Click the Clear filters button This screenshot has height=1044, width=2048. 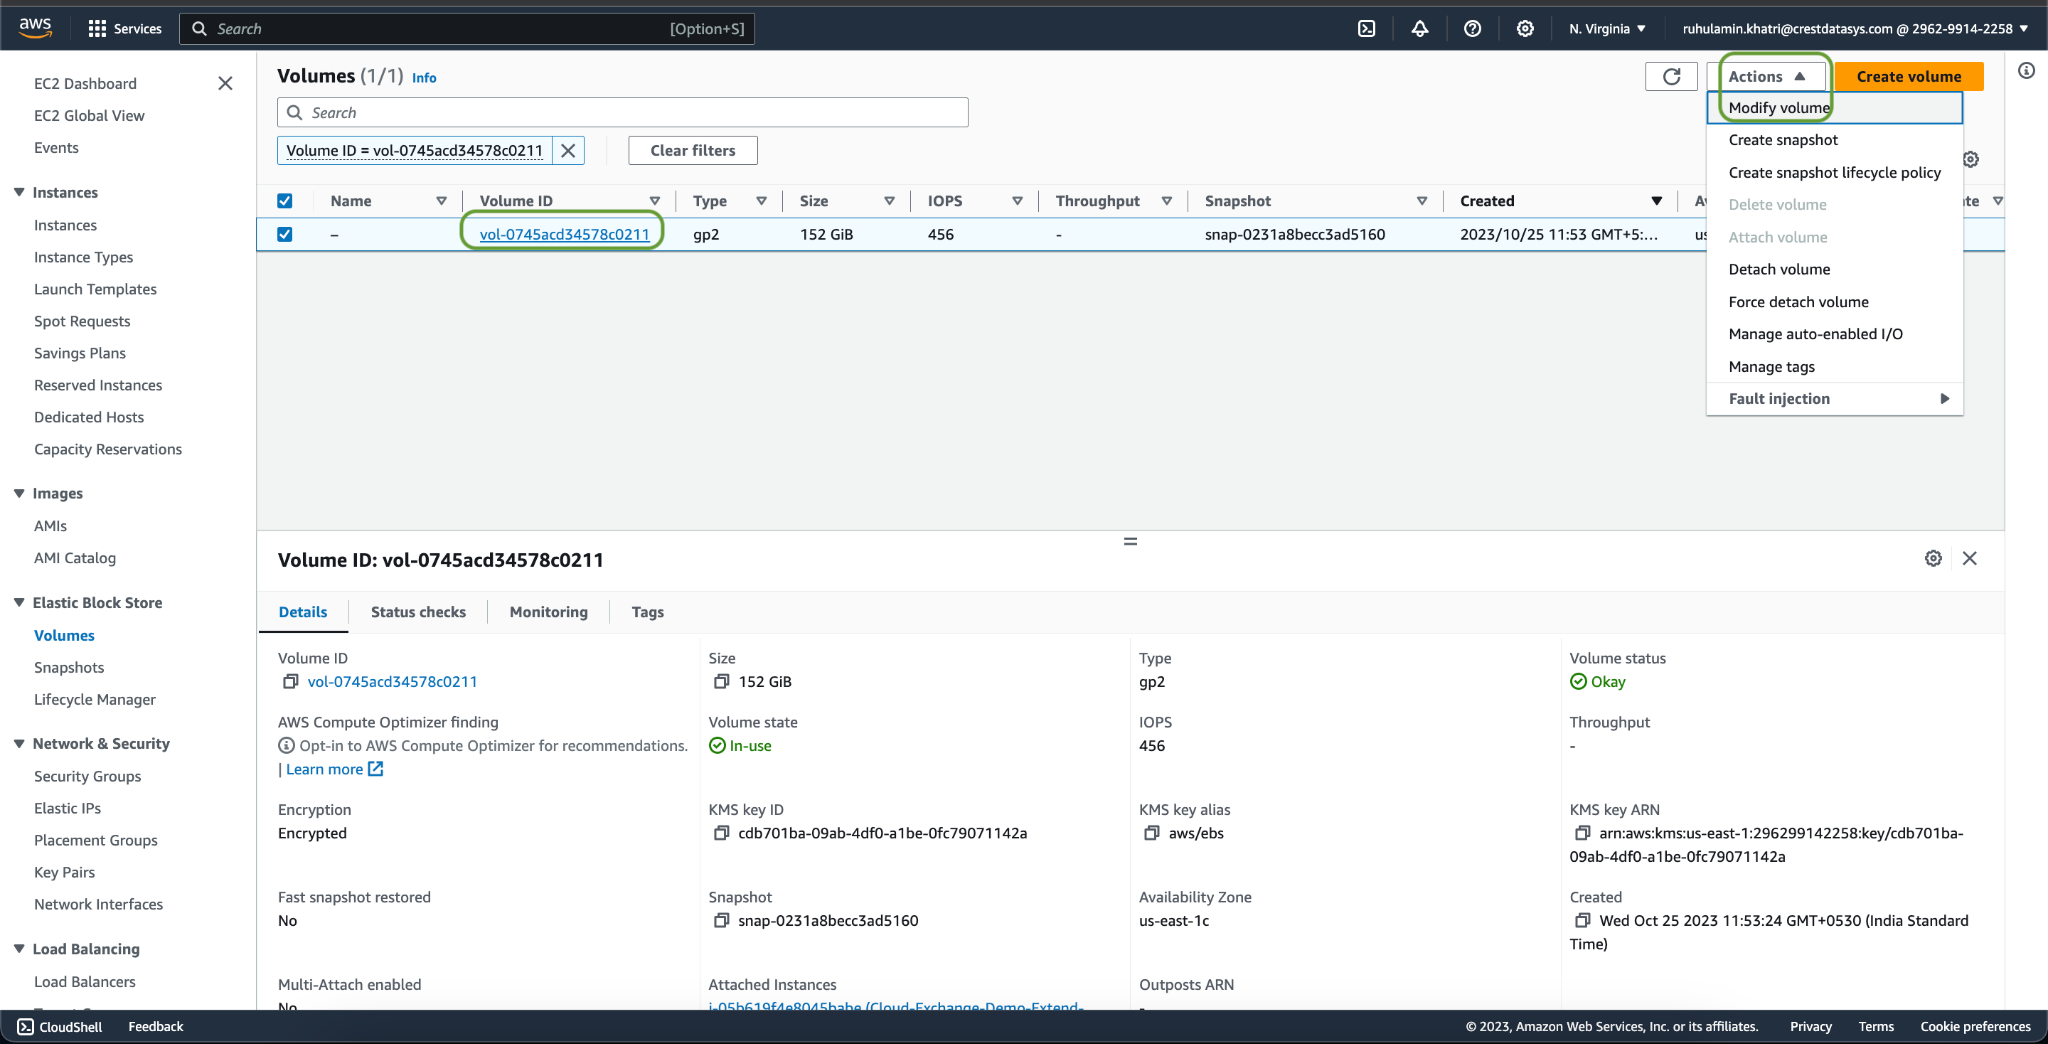click(x=692, y=150)
